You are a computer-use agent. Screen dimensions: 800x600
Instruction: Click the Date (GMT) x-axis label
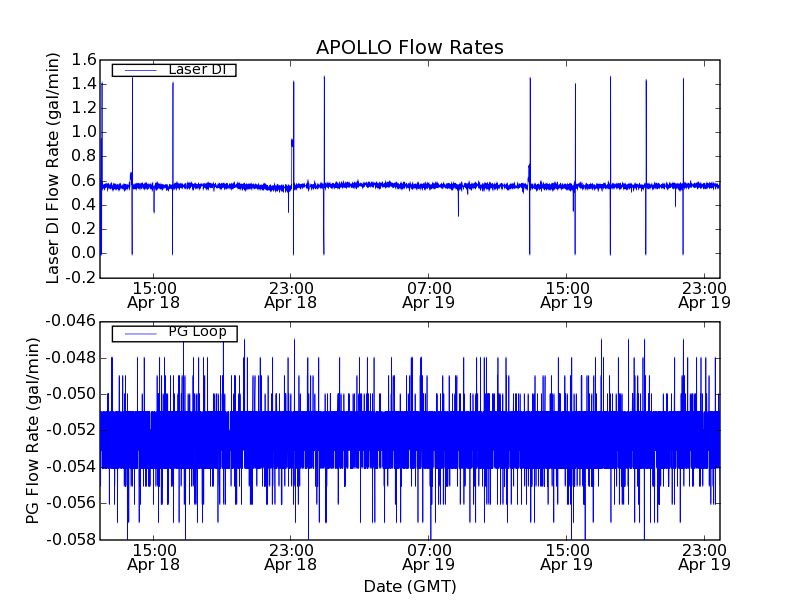[x=409, y=586]
